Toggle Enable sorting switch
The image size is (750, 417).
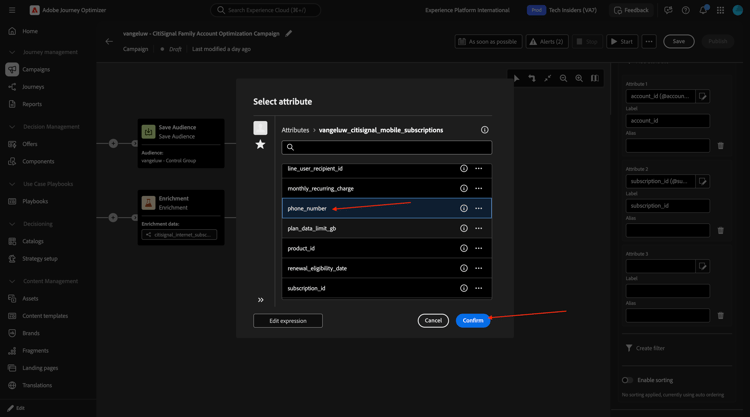tap(627, 380)
